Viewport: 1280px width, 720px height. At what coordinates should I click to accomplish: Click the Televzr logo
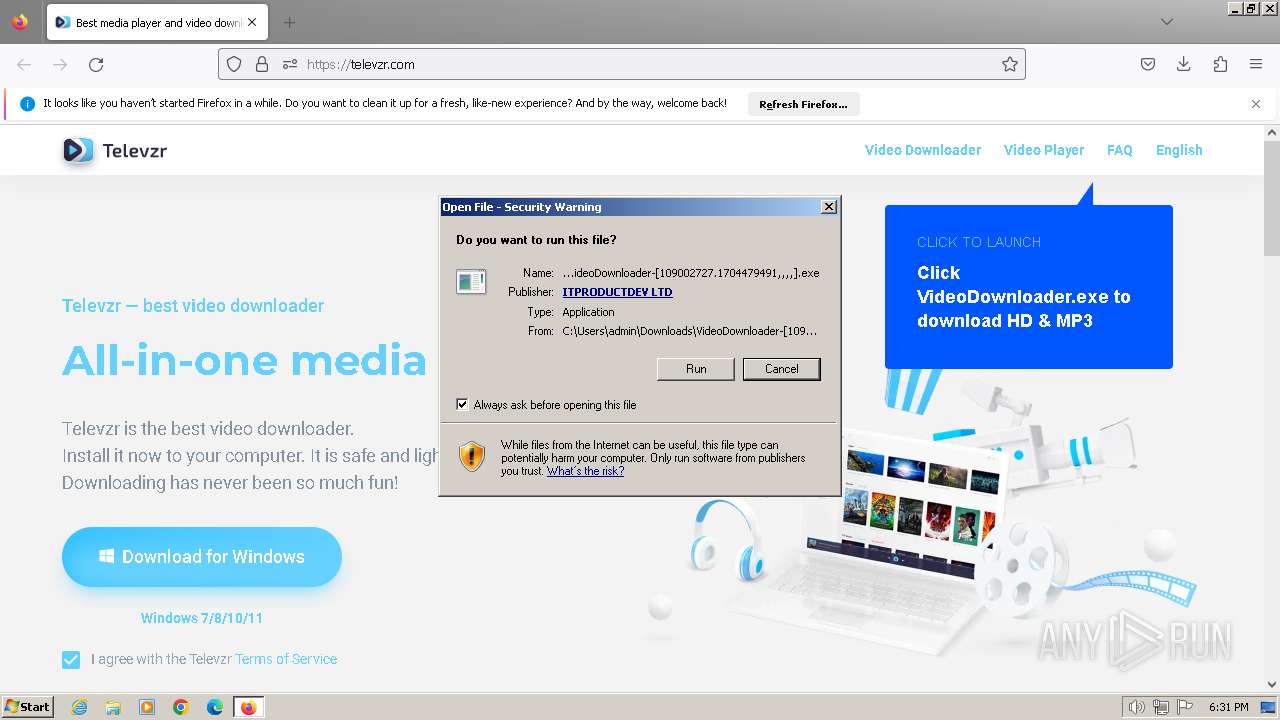(x=114, y=150)
